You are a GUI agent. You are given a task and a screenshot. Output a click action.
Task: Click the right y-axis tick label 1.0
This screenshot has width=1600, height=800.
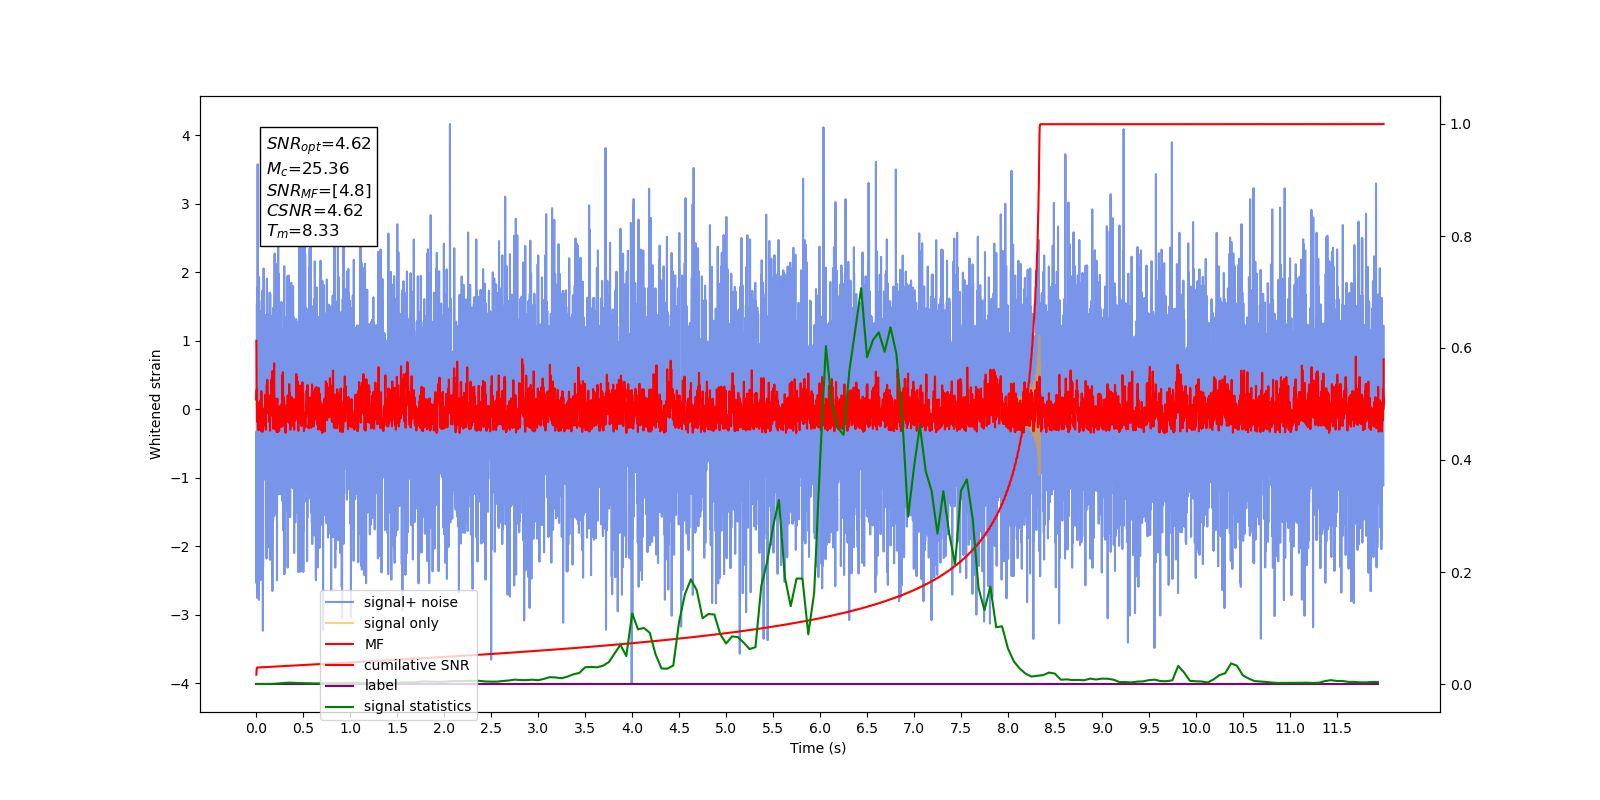[1461, 125]
